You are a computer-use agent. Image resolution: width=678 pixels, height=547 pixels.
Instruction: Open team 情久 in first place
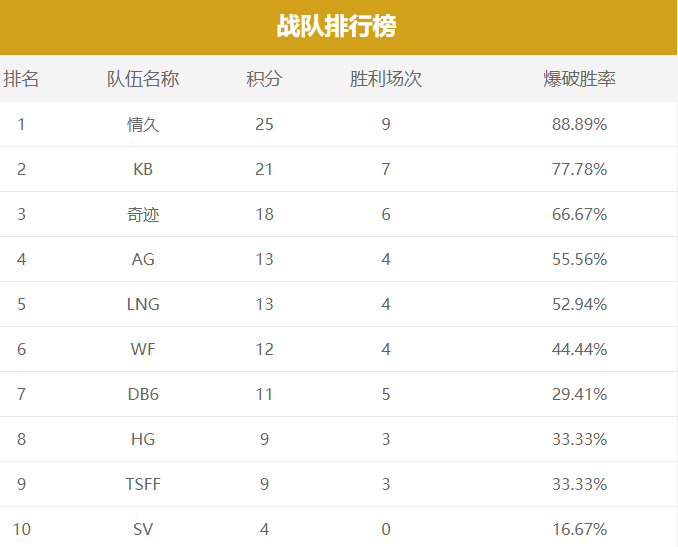coord(143,125)
